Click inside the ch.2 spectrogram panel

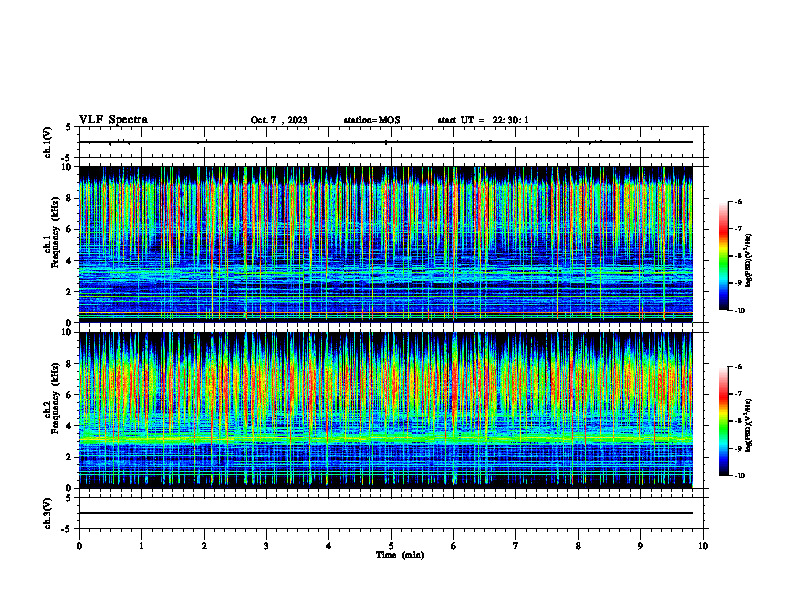coord(386,410)
